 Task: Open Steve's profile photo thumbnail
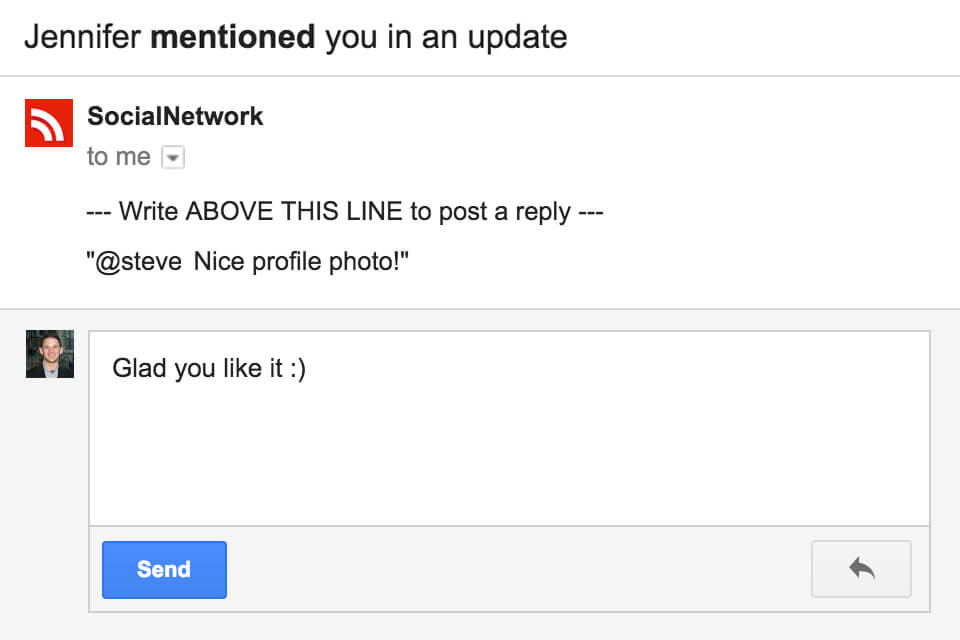(x=50, y=354)
